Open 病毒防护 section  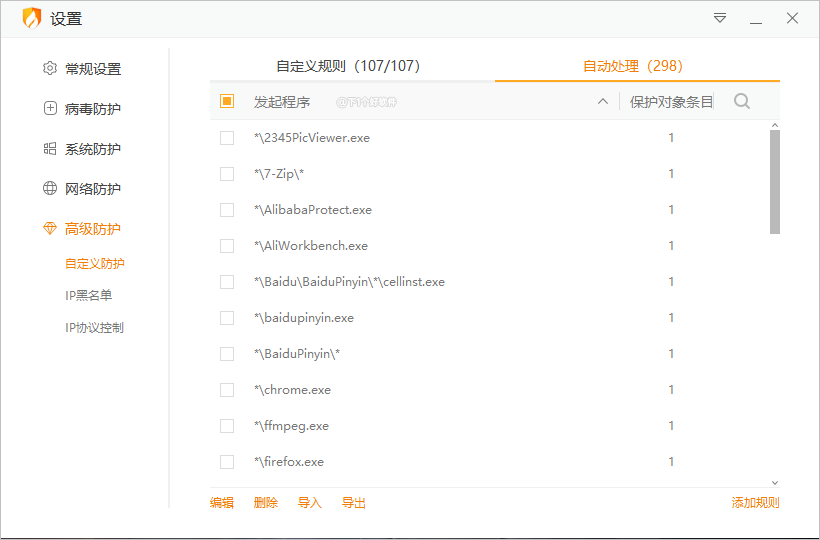(93, 109)
